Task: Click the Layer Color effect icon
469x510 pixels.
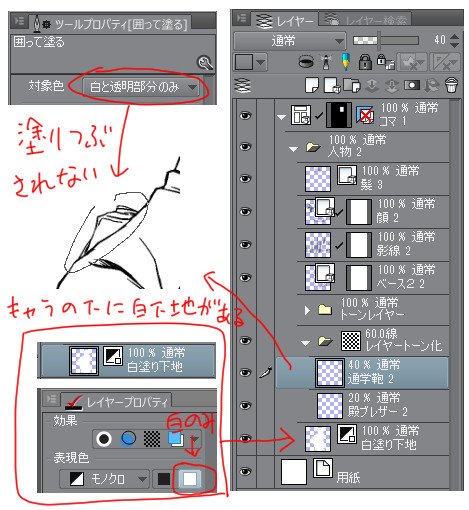Action: [x=175, y=439]
